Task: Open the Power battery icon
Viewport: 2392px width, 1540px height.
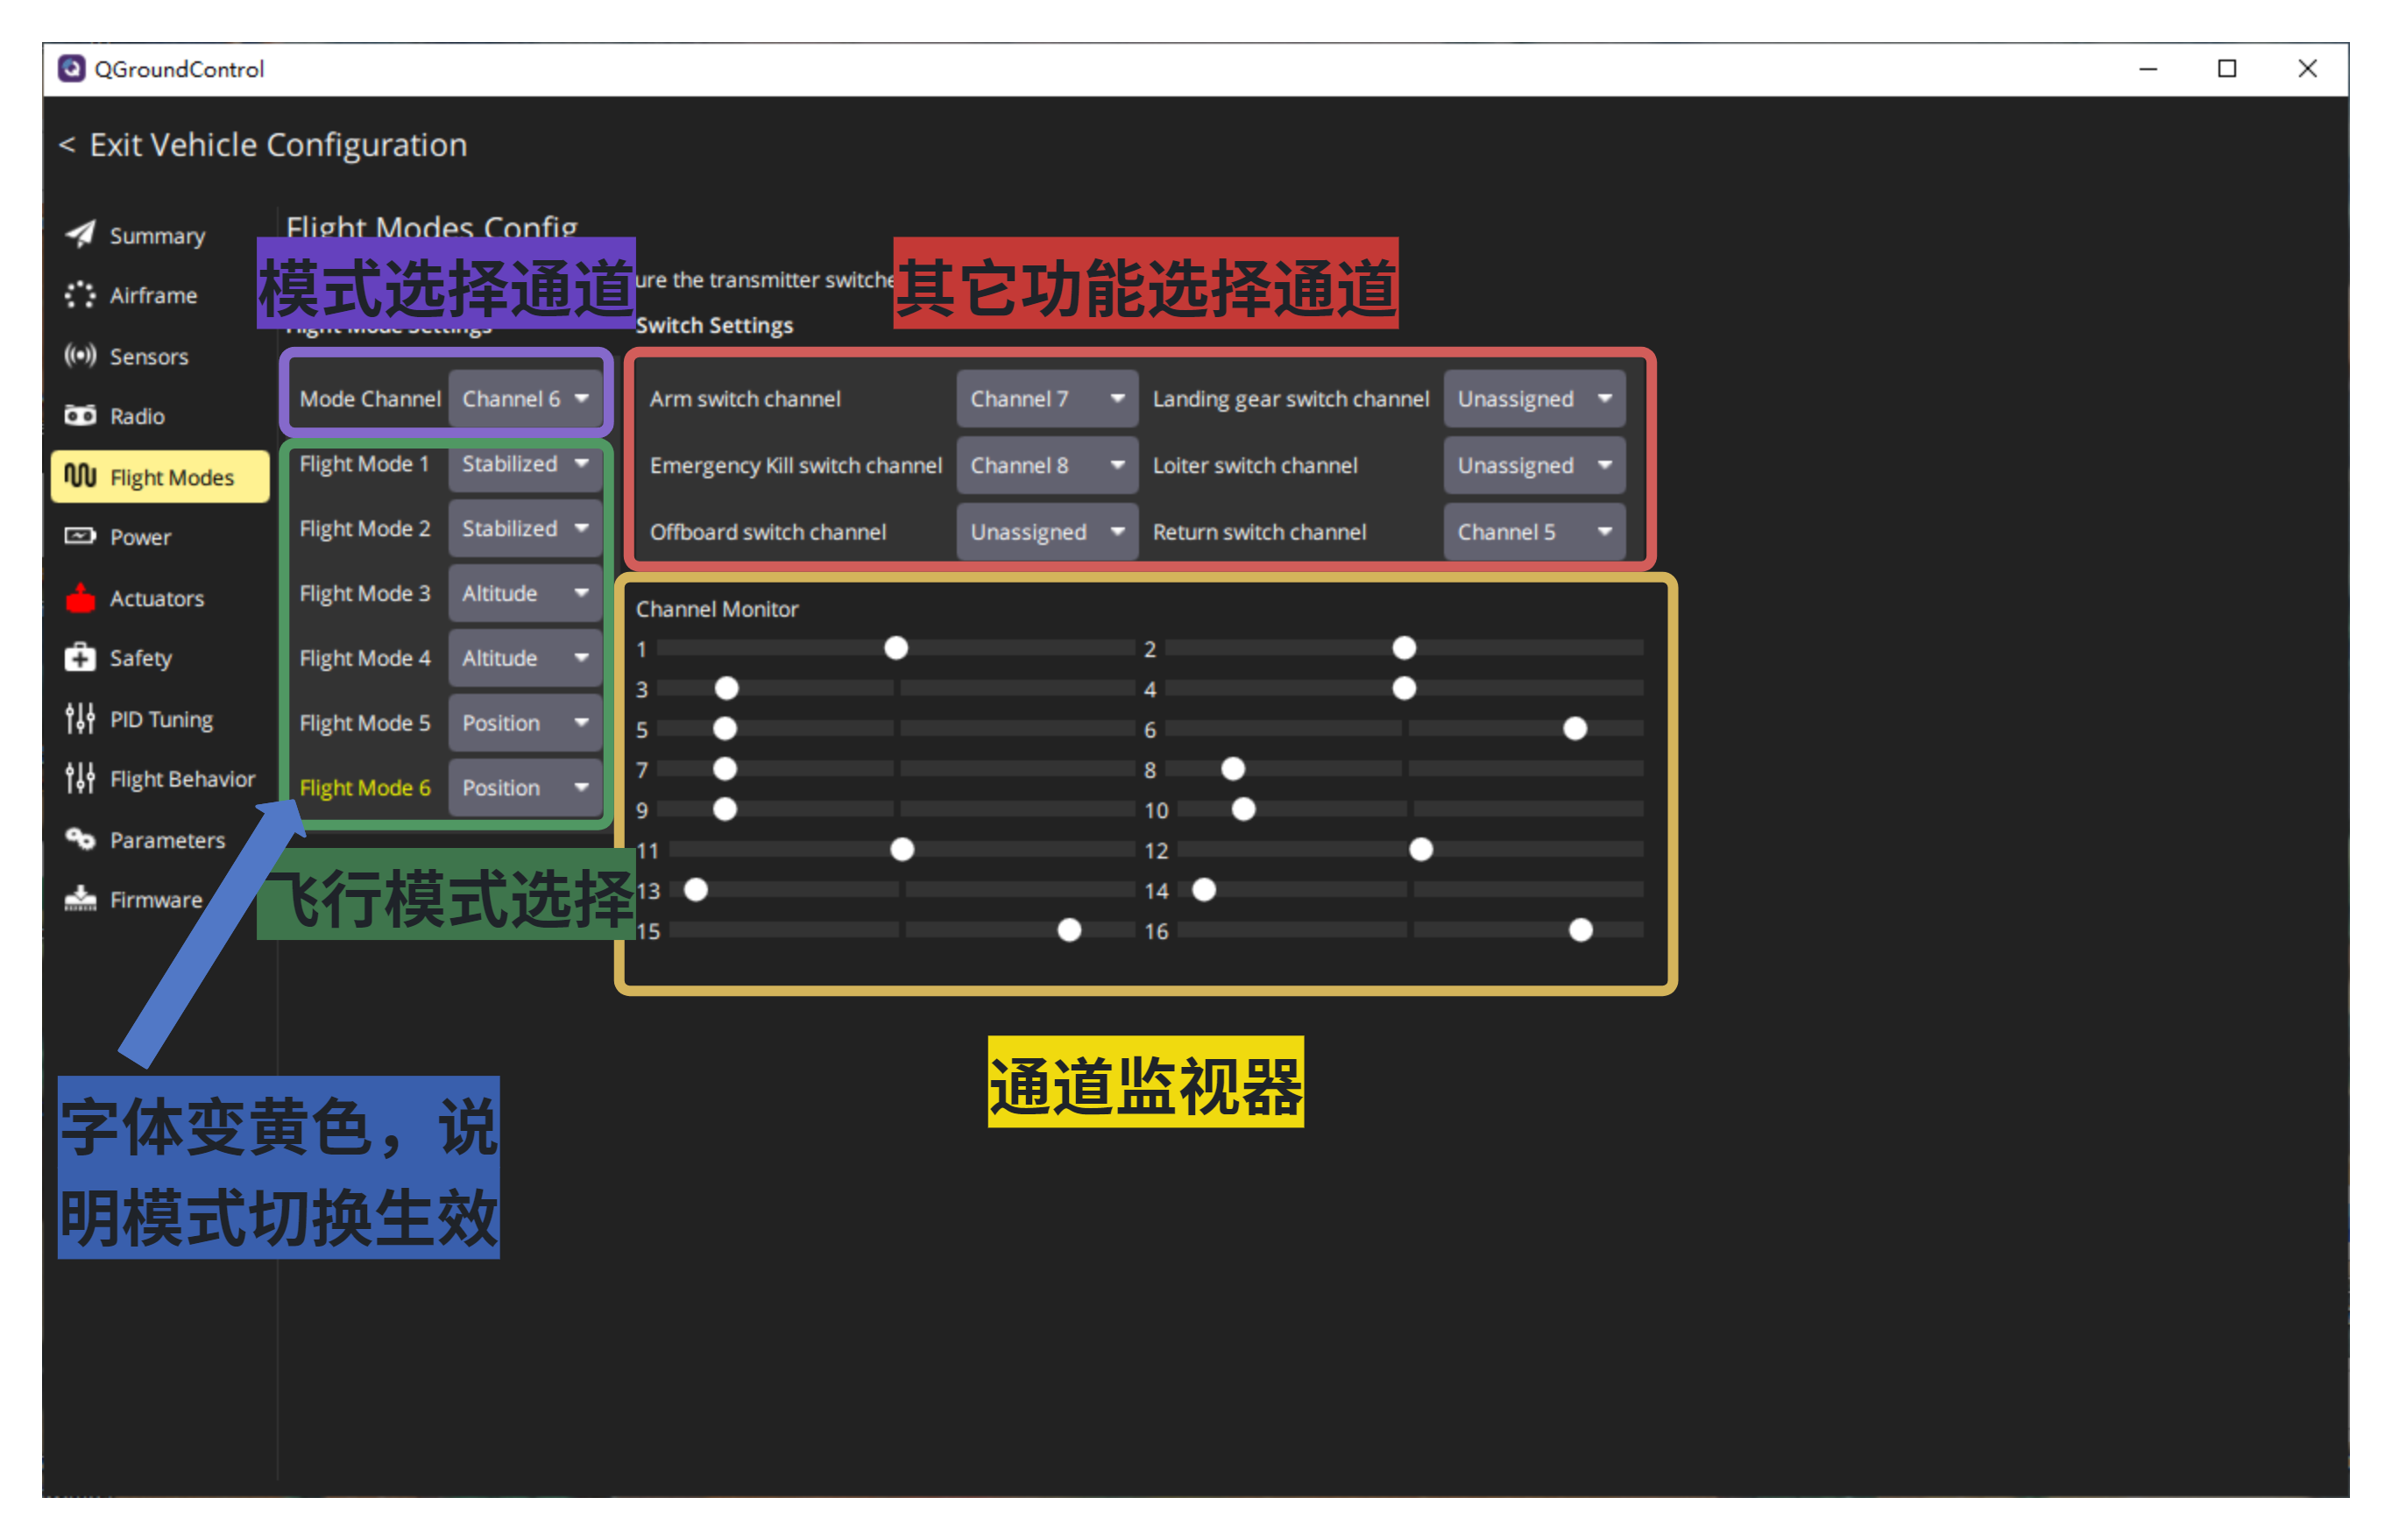Action: [x=80, y=536]
